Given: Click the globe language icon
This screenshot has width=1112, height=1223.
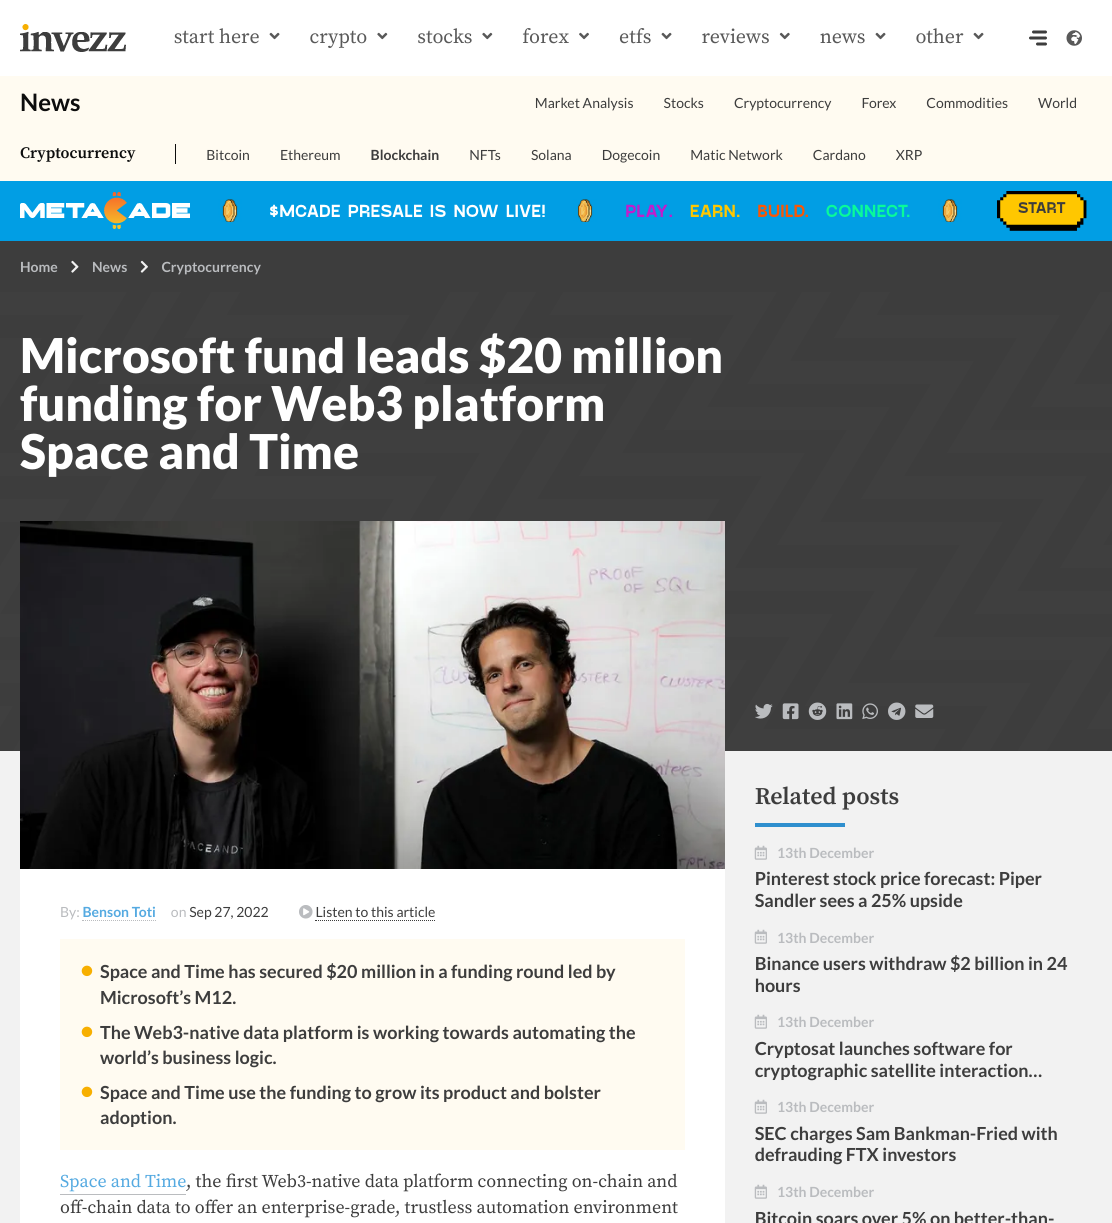Looking at the screenshot, I should (1074, 38).
